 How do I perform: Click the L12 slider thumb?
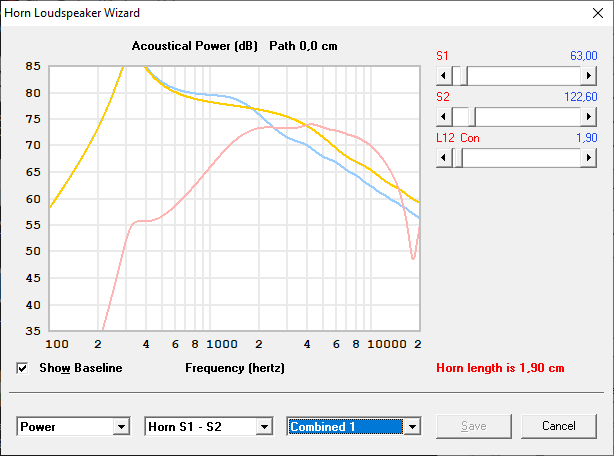point(457,158)
